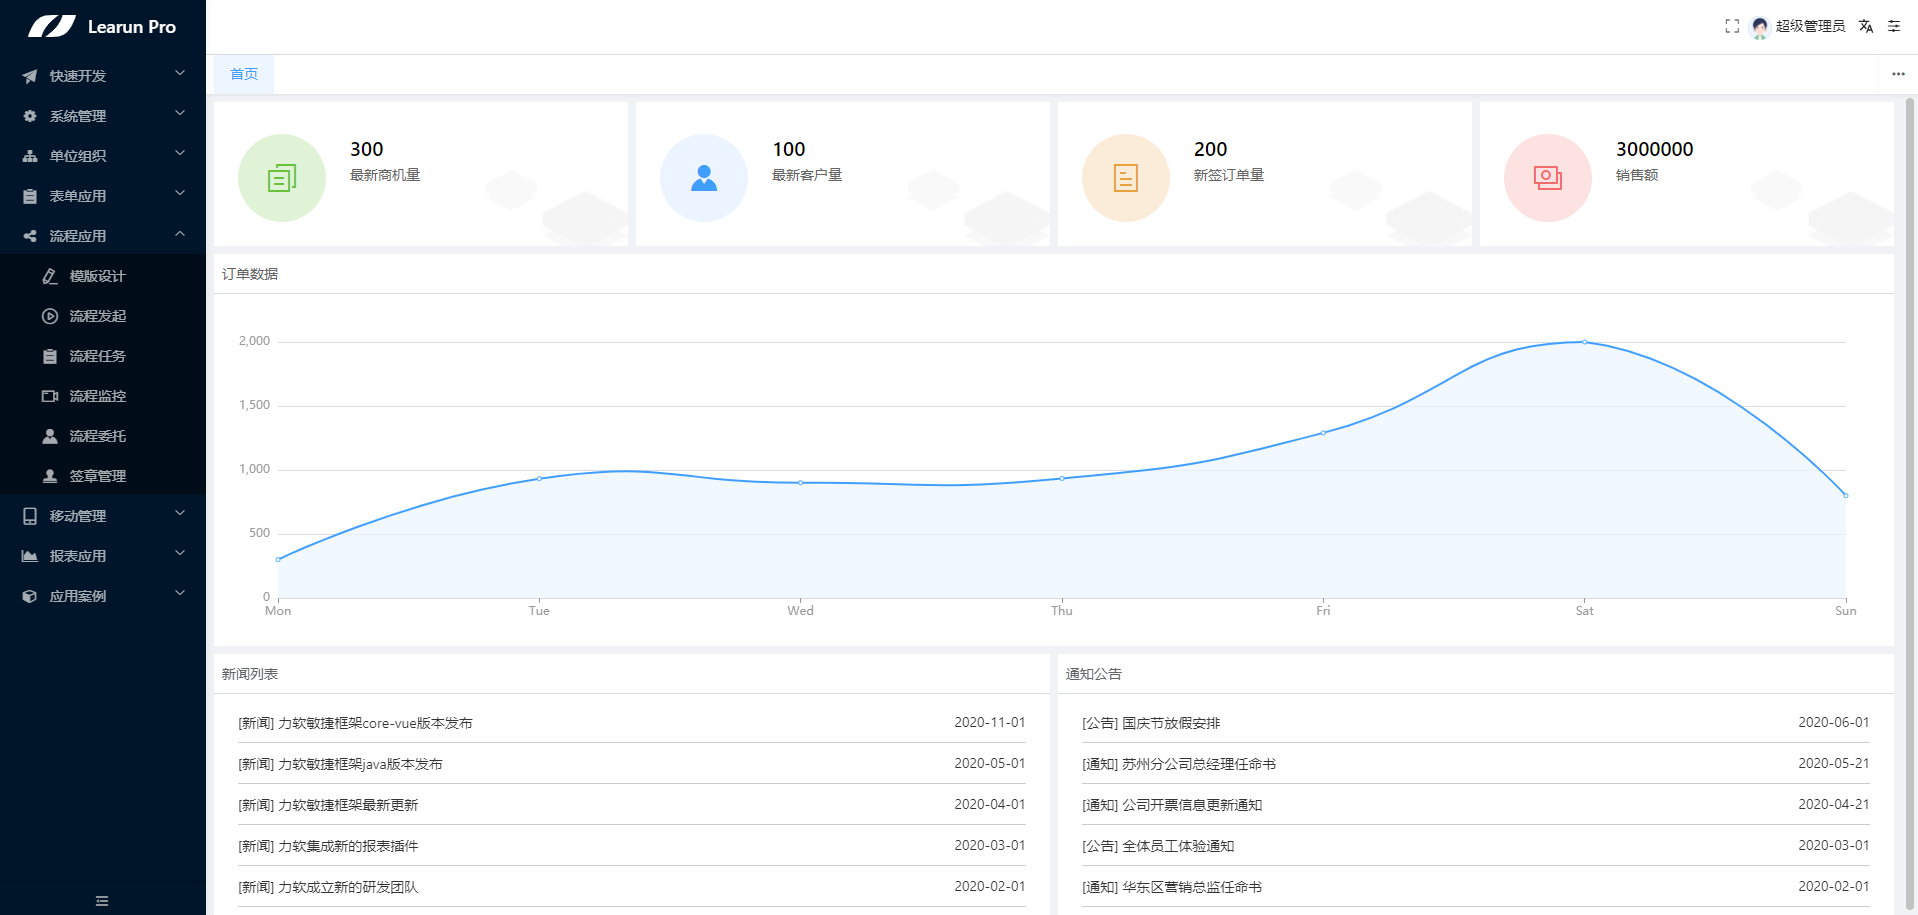This screenshot has height=915, width=1918.
Task: Click the organization icon beside 单位组织
Action: coord(30,156)
